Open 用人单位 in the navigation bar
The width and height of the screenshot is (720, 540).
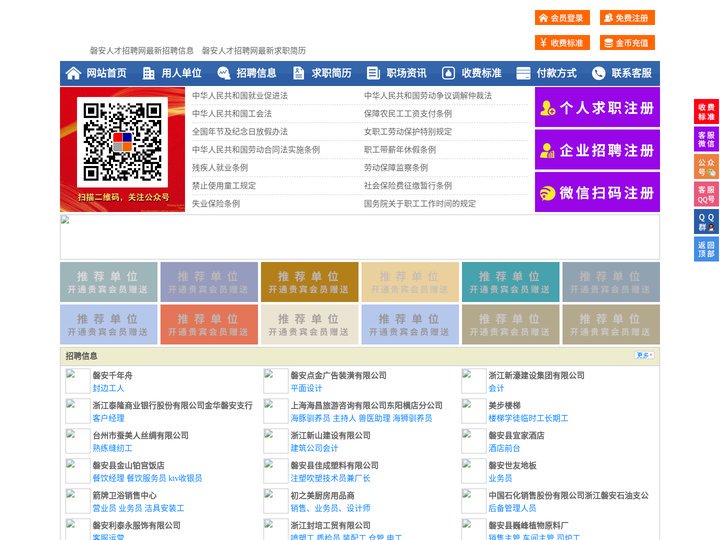coord(181,73)
